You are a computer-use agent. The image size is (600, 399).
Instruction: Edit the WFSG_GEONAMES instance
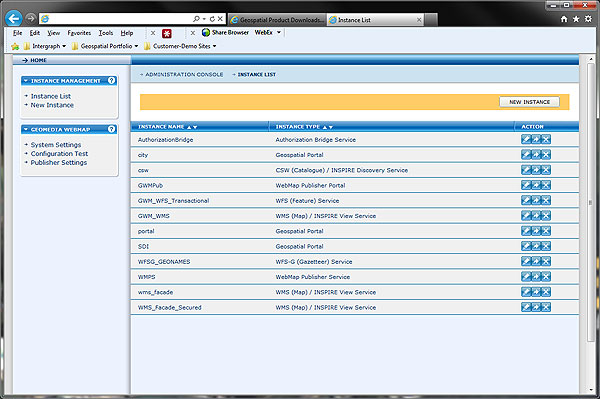(526, 261)
